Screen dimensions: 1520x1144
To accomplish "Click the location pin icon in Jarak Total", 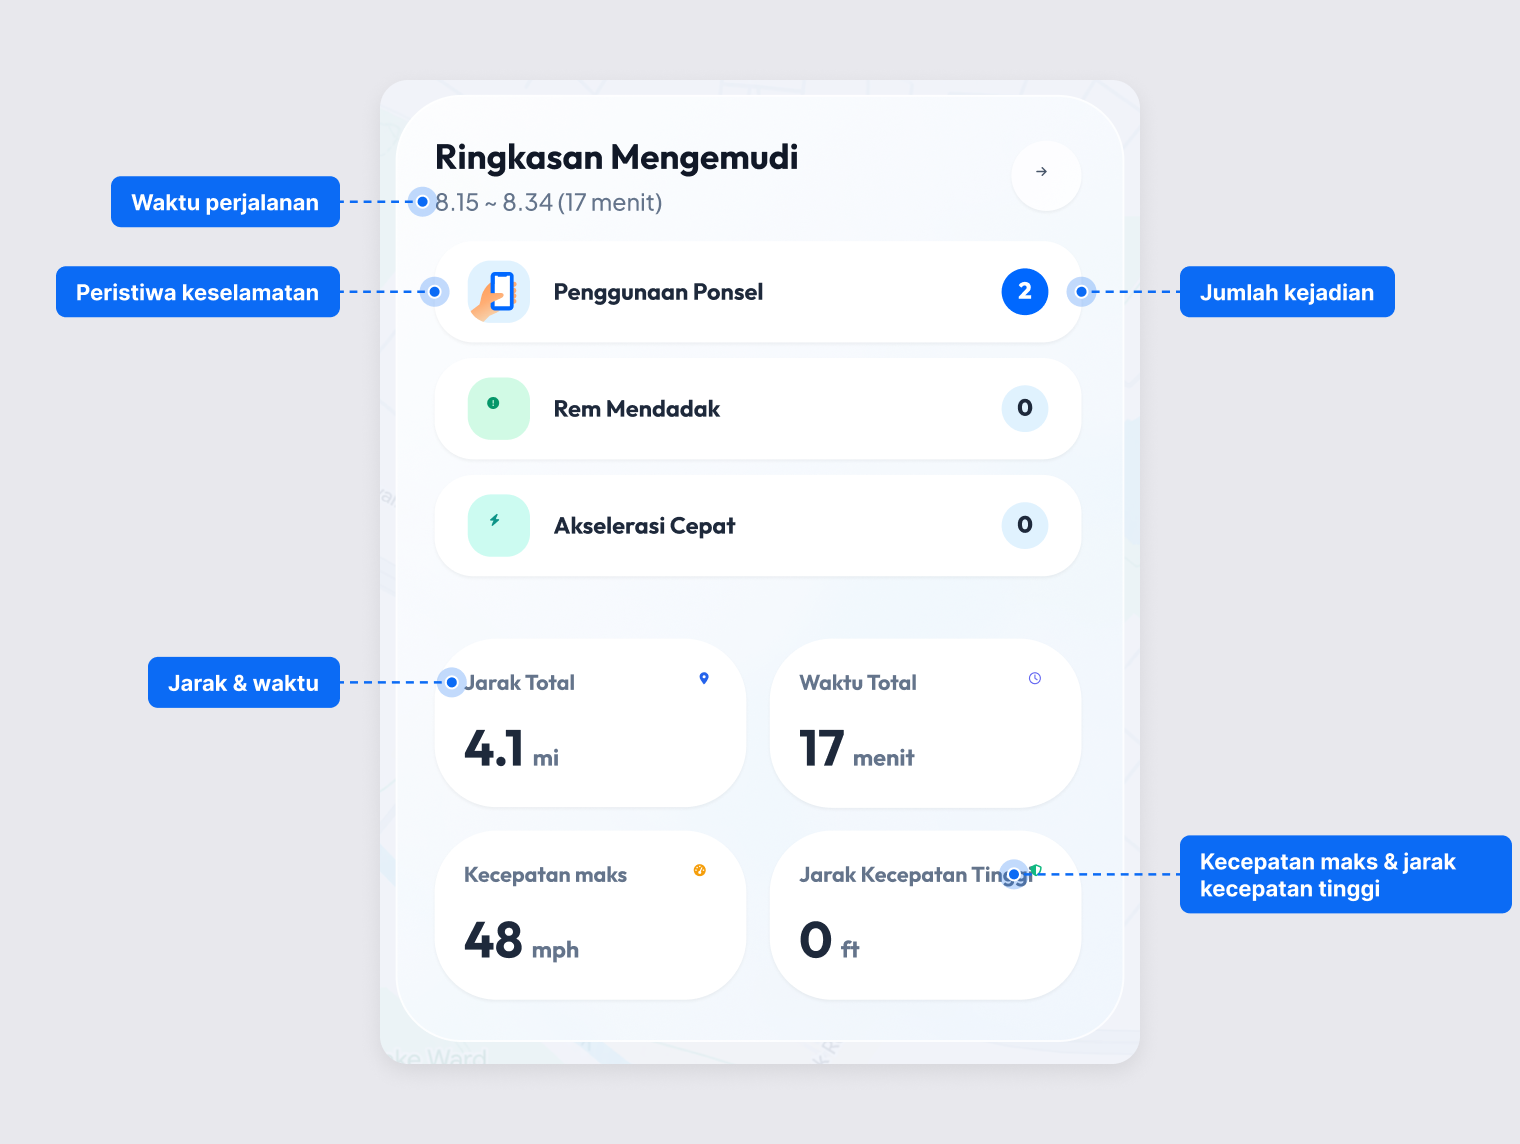I will click(x=704, y=679).
